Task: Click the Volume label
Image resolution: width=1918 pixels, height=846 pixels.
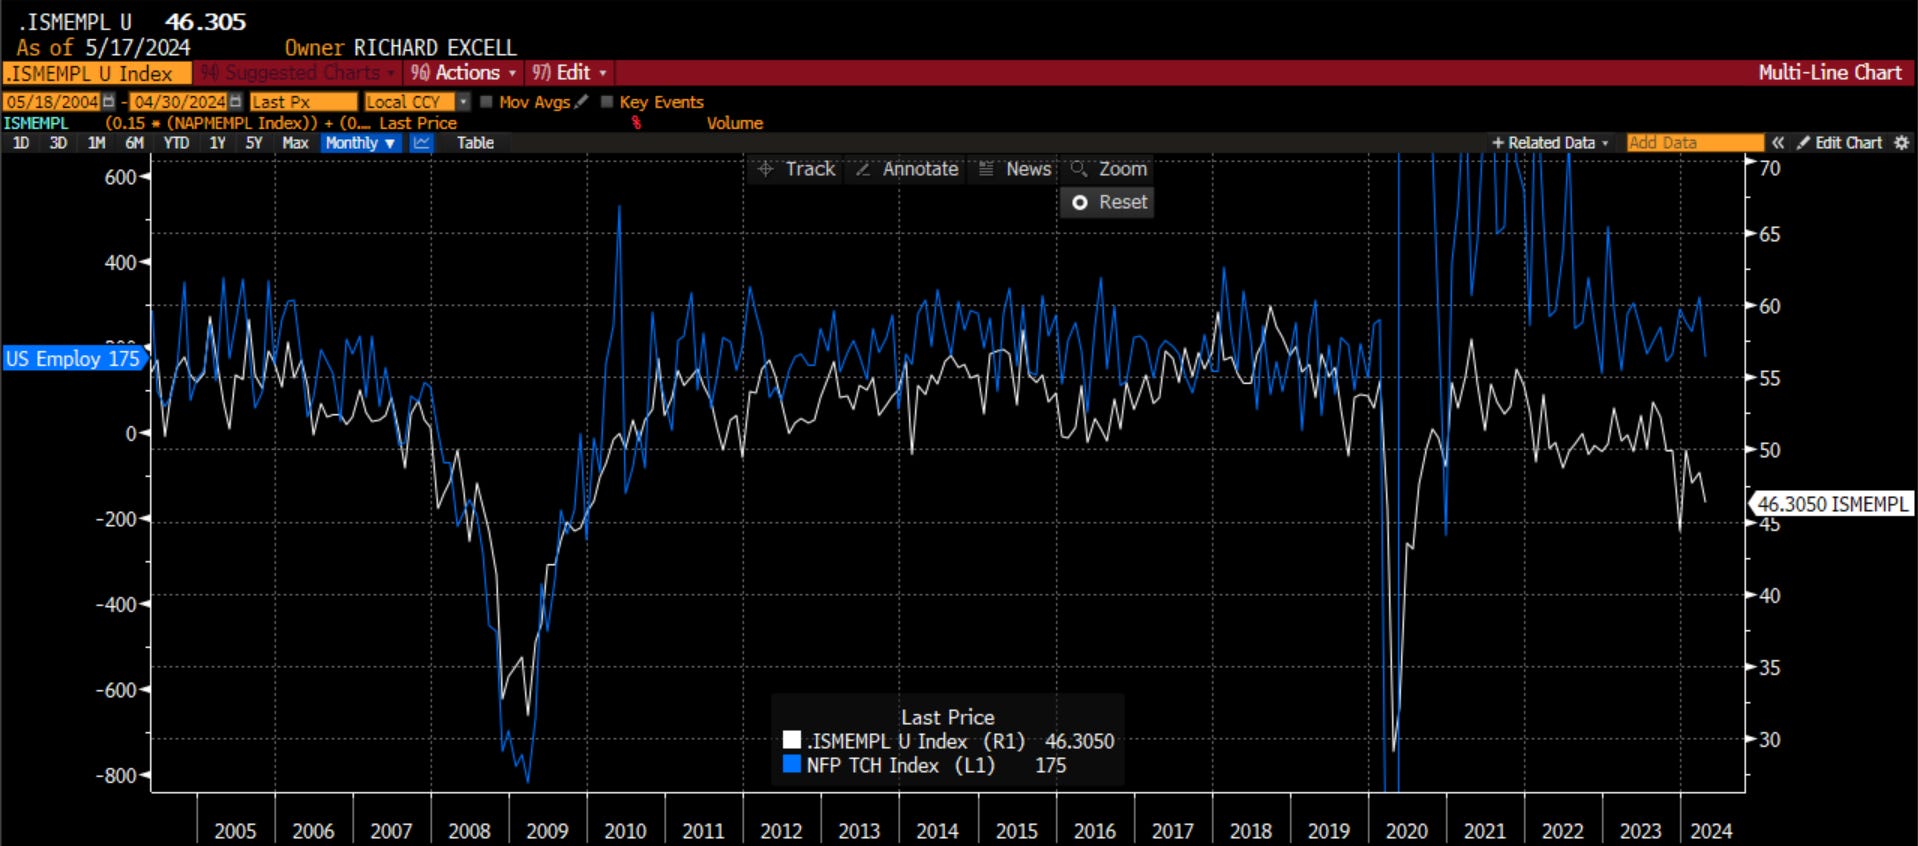Action: click(734, 123)
